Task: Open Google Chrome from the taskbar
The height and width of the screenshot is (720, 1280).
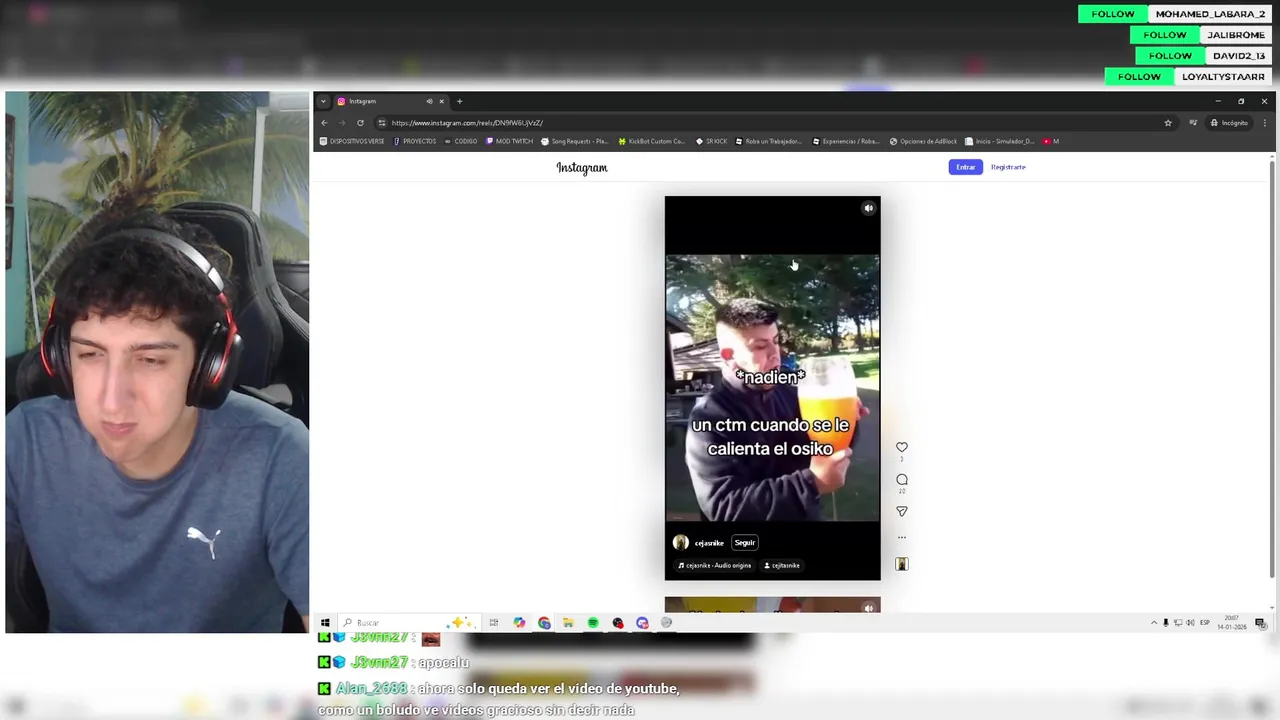Action: tap(544, 623)
